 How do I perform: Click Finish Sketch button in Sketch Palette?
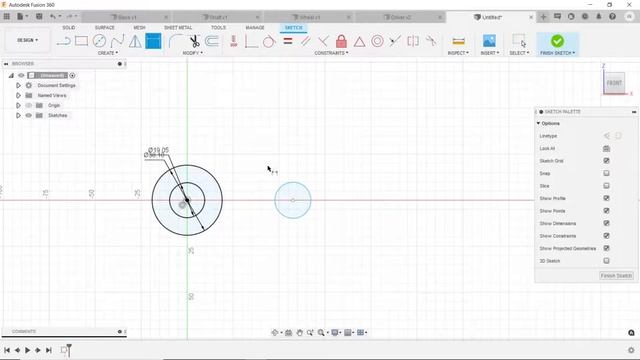pos(616,276)
